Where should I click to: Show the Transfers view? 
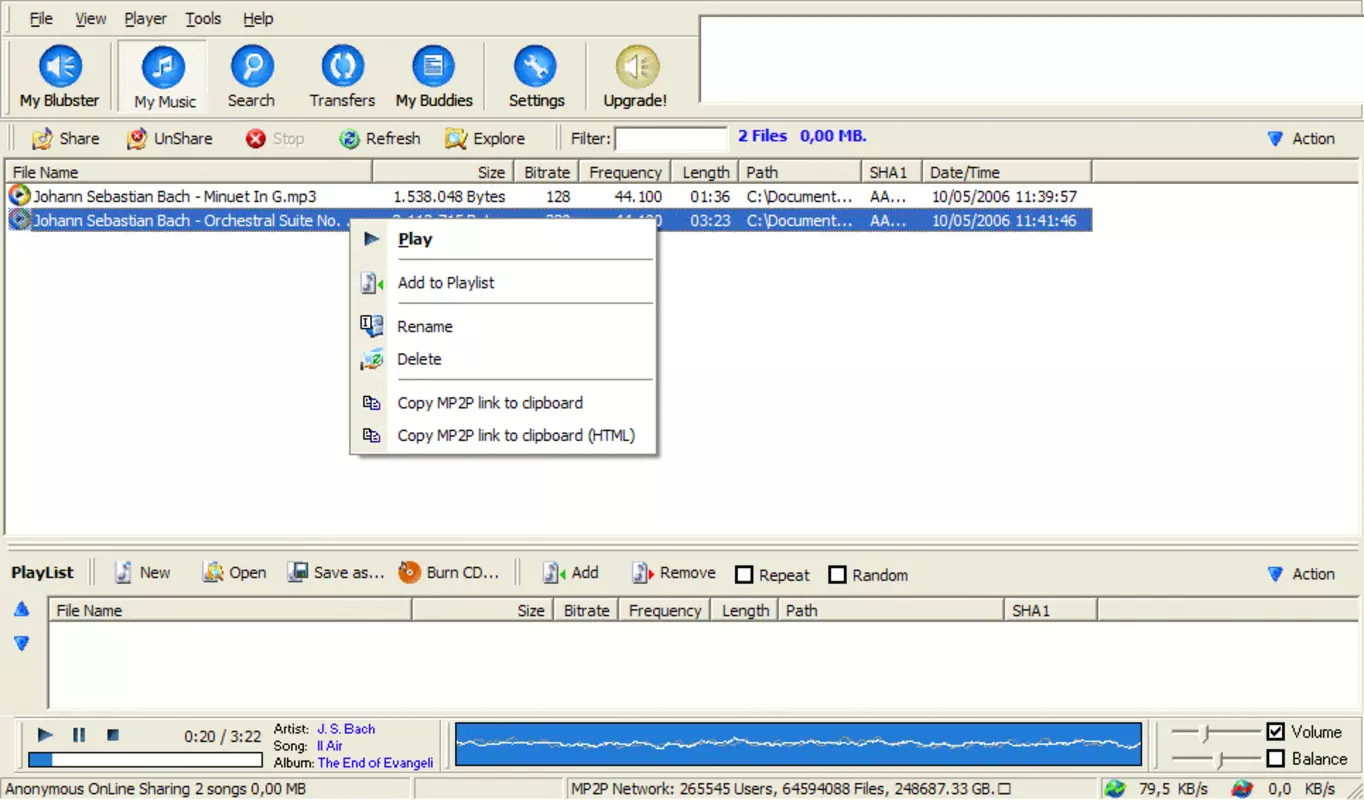(342, 76)
